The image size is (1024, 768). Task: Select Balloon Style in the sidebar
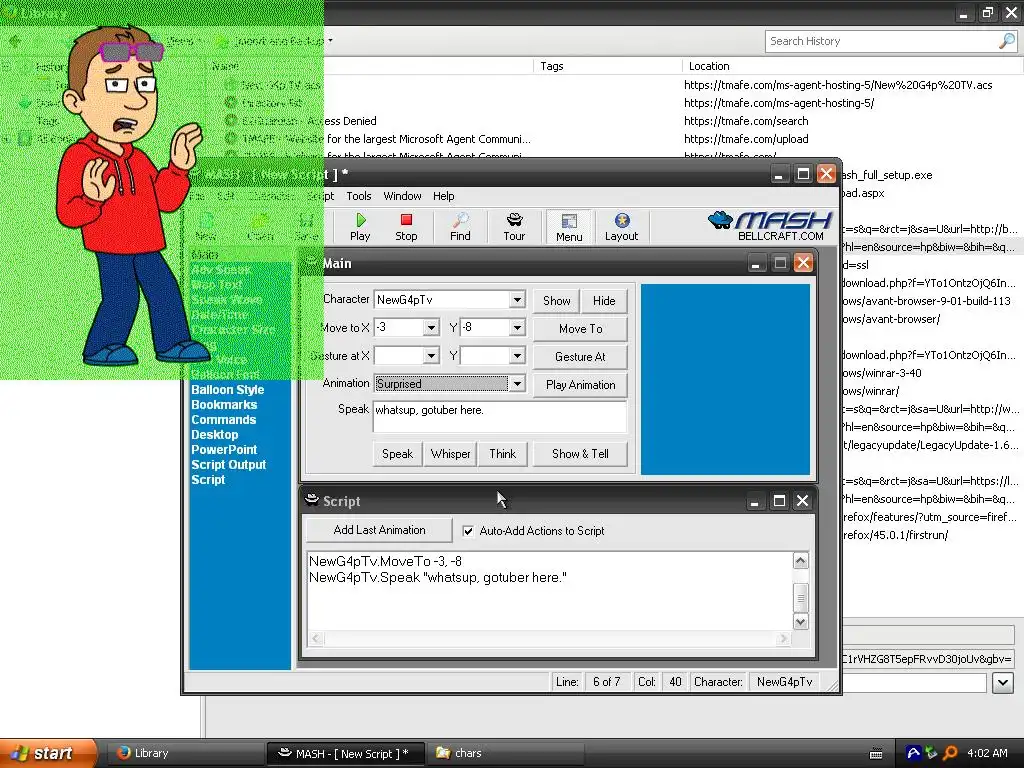pyautogui.click(x=227, y=390)
